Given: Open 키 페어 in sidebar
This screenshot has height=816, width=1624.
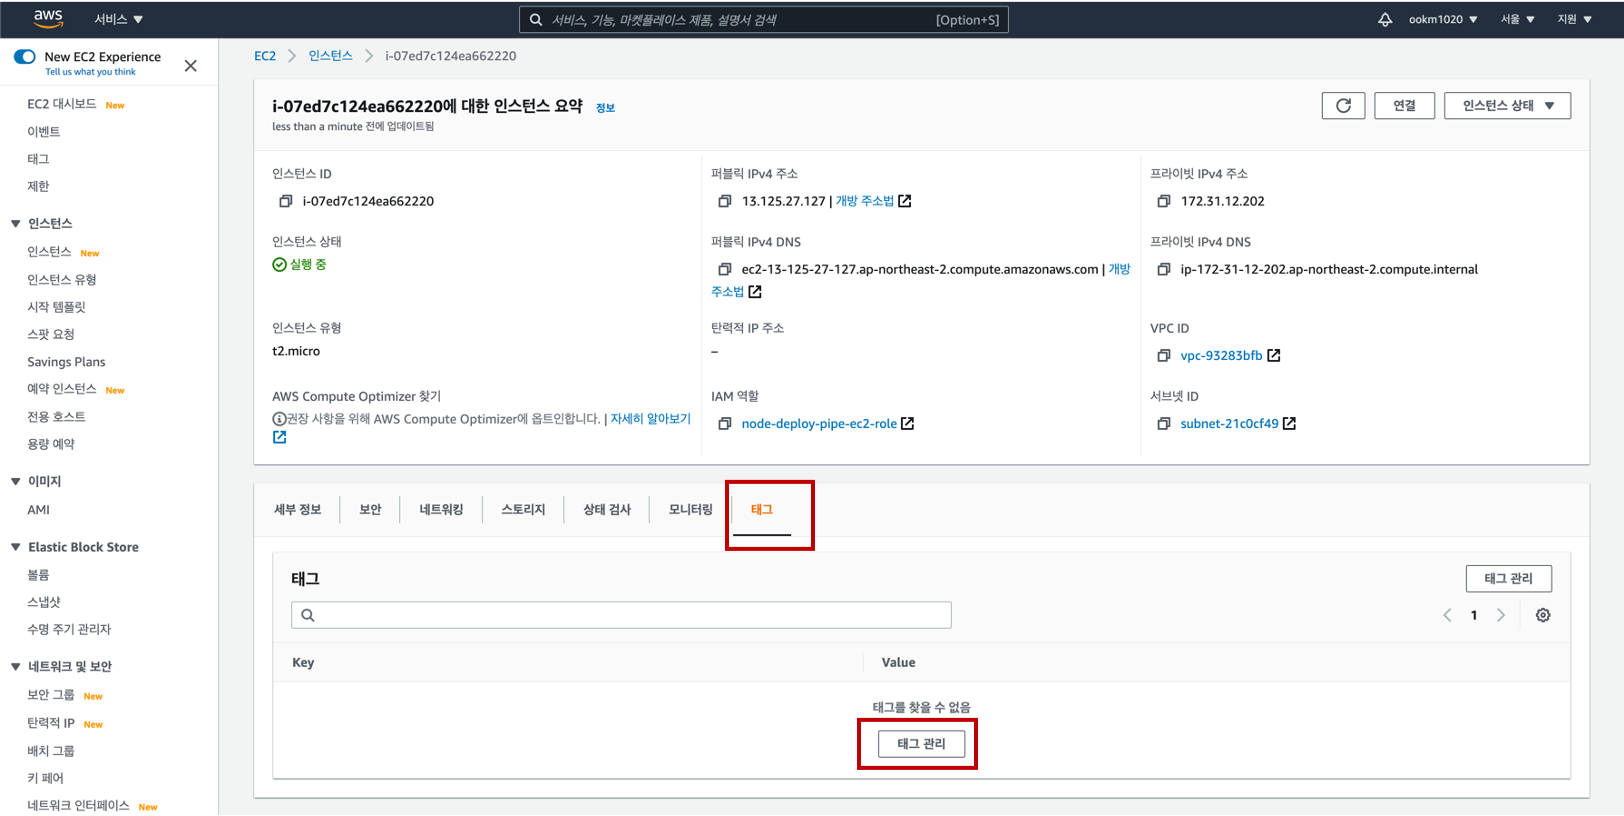Looking at the screenshot, I should coord(45,778).
